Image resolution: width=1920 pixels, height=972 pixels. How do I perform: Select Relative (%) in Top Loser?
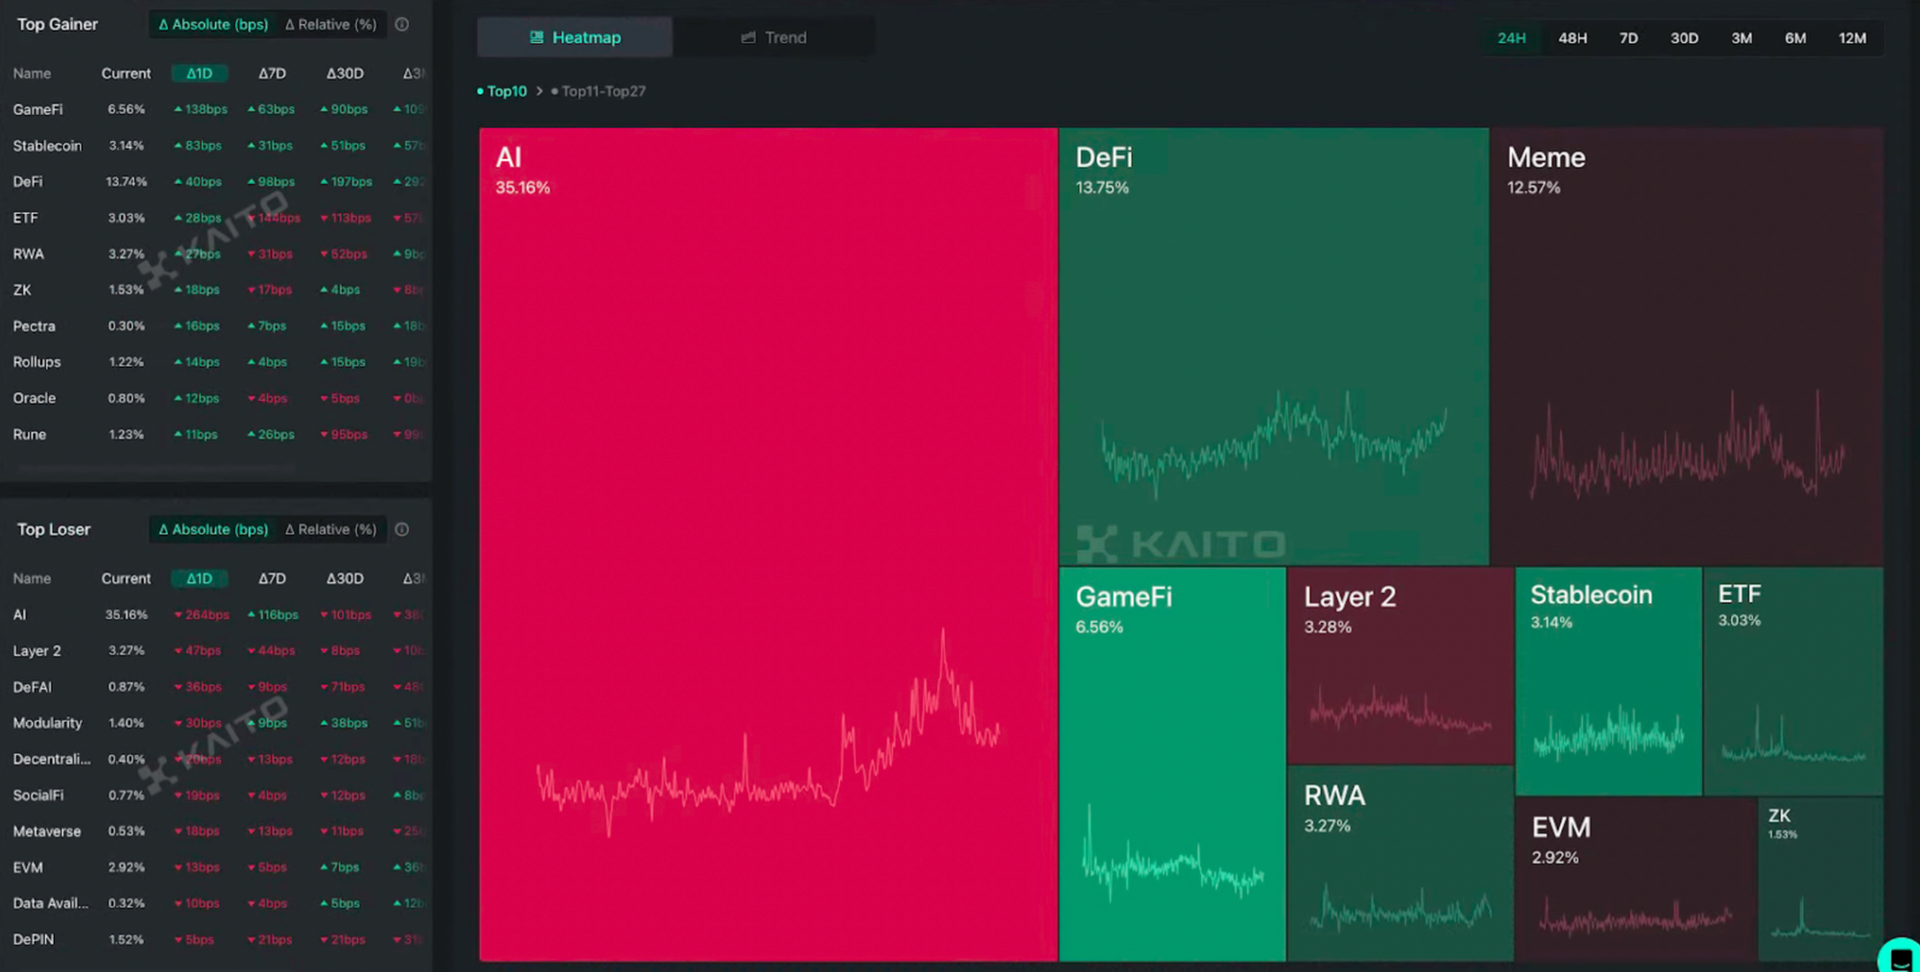[331, 529]
